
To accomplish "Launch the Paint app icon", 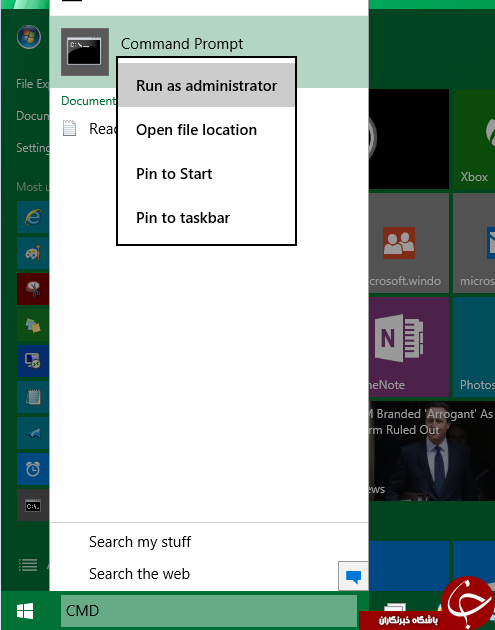I will 33,253.
